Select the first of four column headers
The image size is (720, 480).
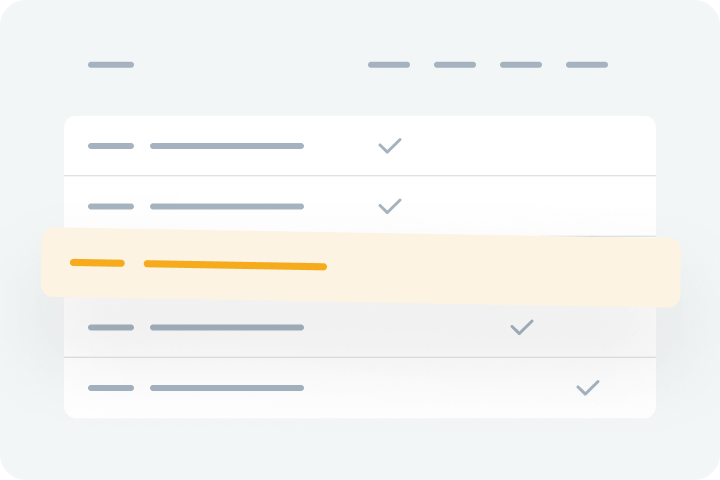point(389,65)
